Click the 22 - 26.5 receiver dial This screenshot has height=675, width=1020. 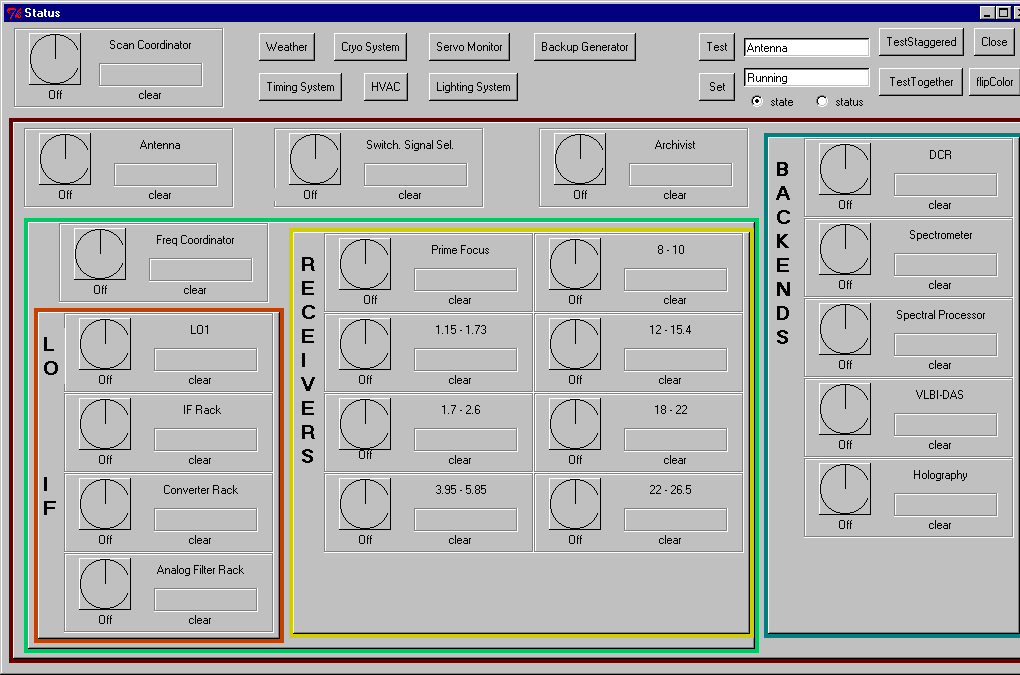point(575,504)
